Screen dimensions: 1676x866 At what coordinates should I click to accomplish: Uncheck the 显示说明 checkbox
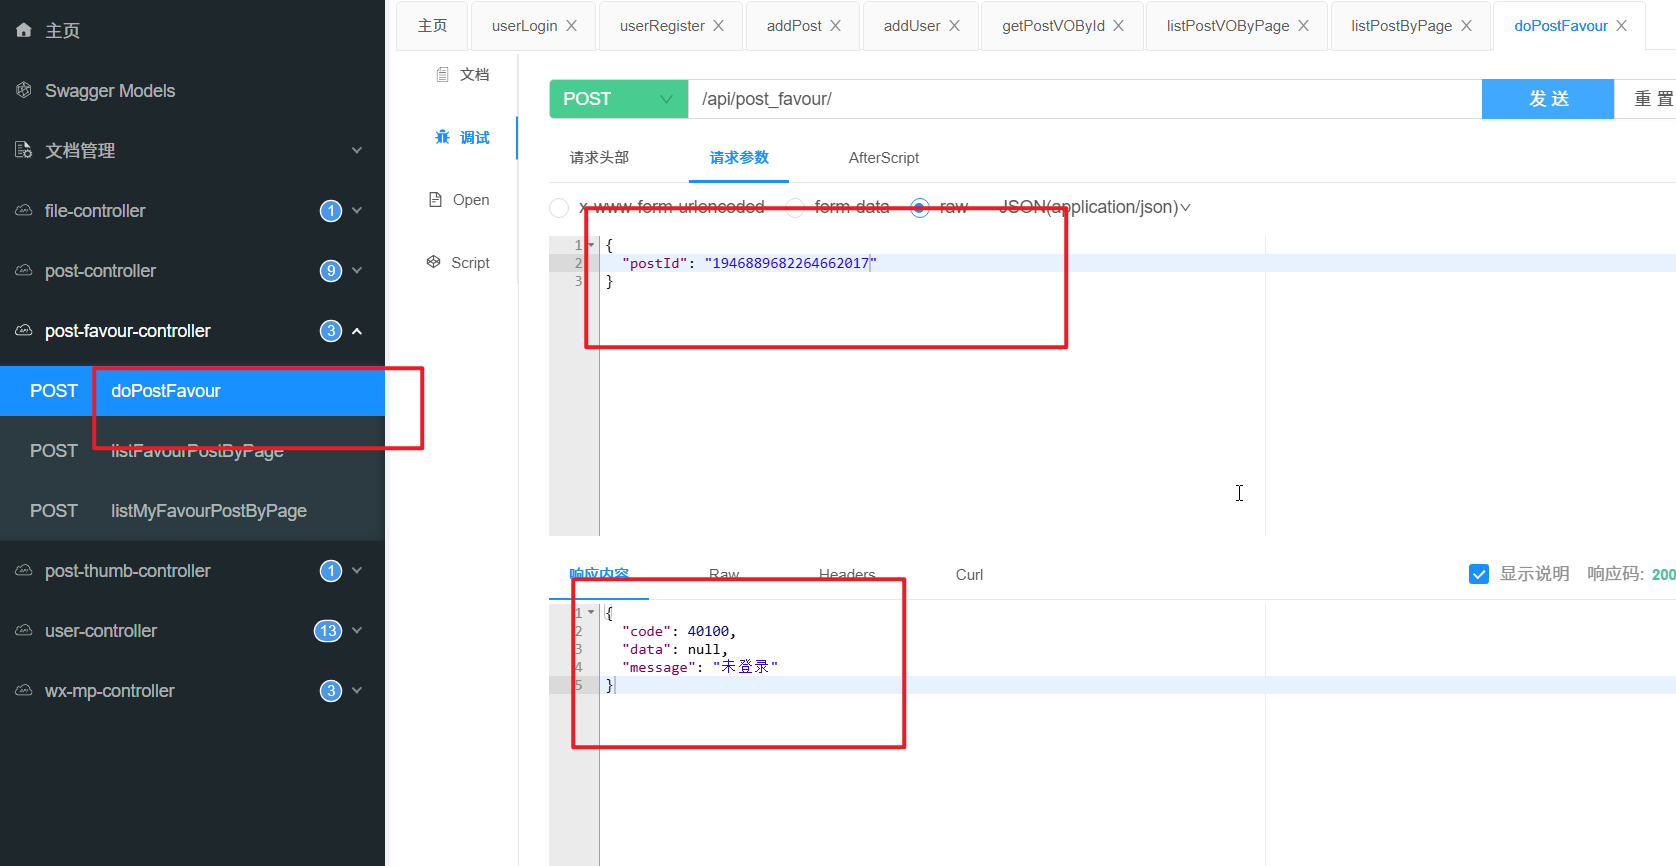click(1479, 574)
